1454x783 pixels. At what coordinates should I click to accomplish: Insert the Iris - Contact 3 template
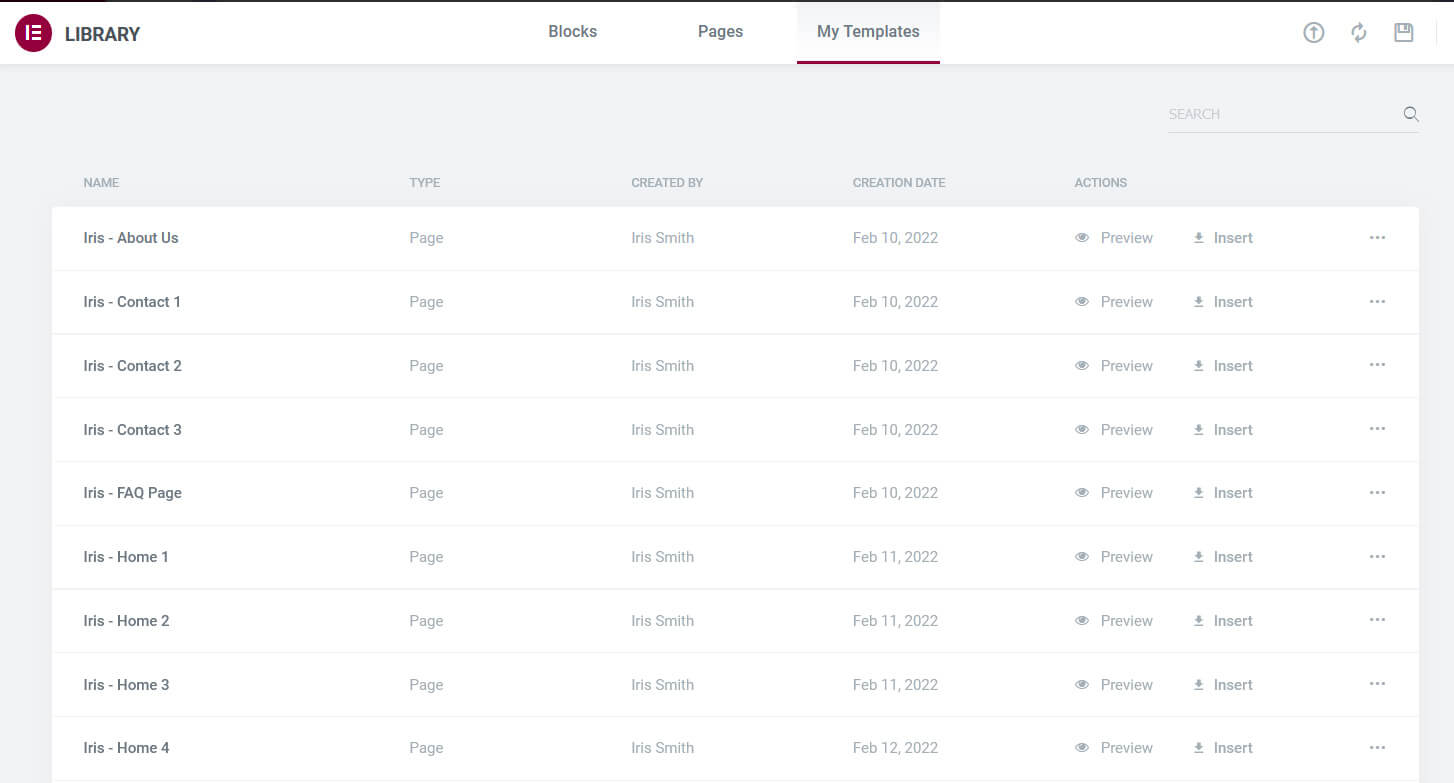click(1223, 430)
